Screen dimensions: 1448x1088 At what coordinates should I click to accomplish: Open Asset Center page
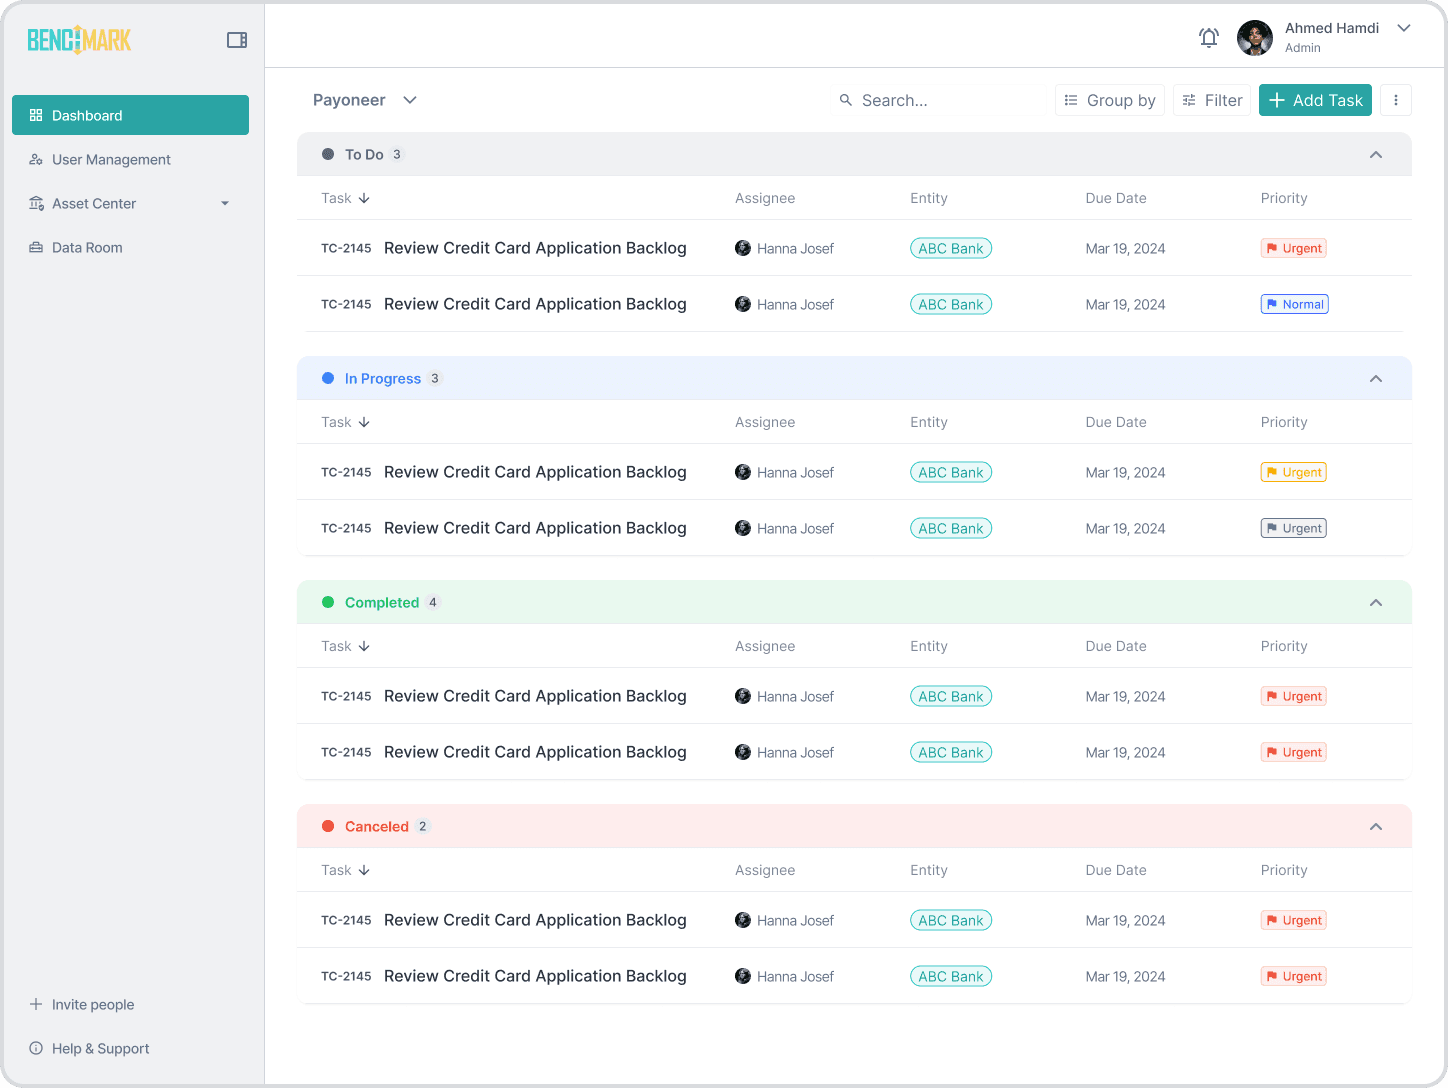(94, 203)
